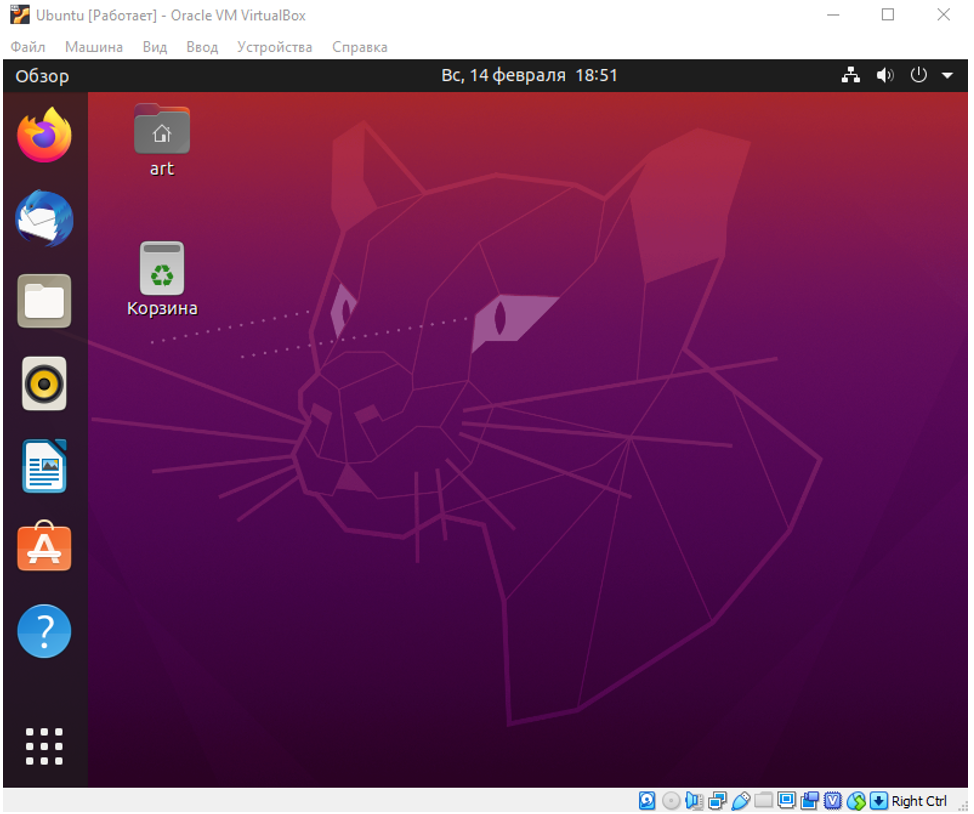Click the audio status icon in VirtualBox bar
Screen dimensions: 974x814
(x=693, y=801)
